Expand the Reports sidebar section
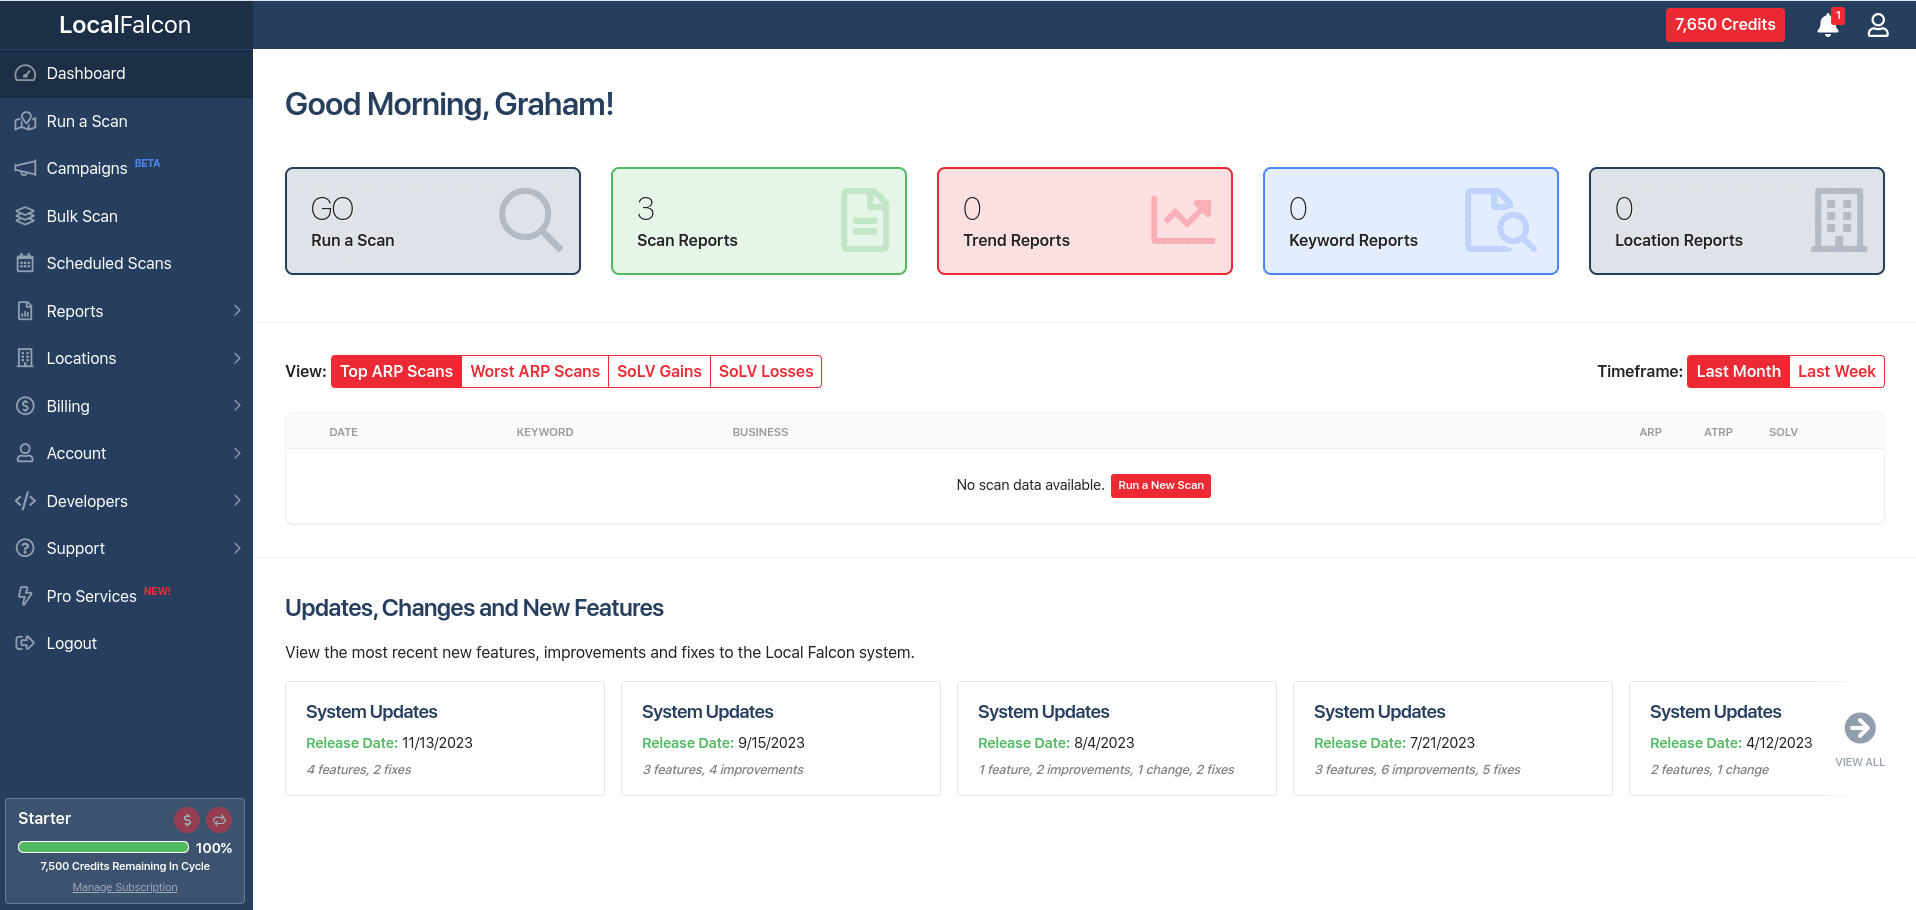The width and height of the screenshot is (1916, 910). click(x=74, y=311)
